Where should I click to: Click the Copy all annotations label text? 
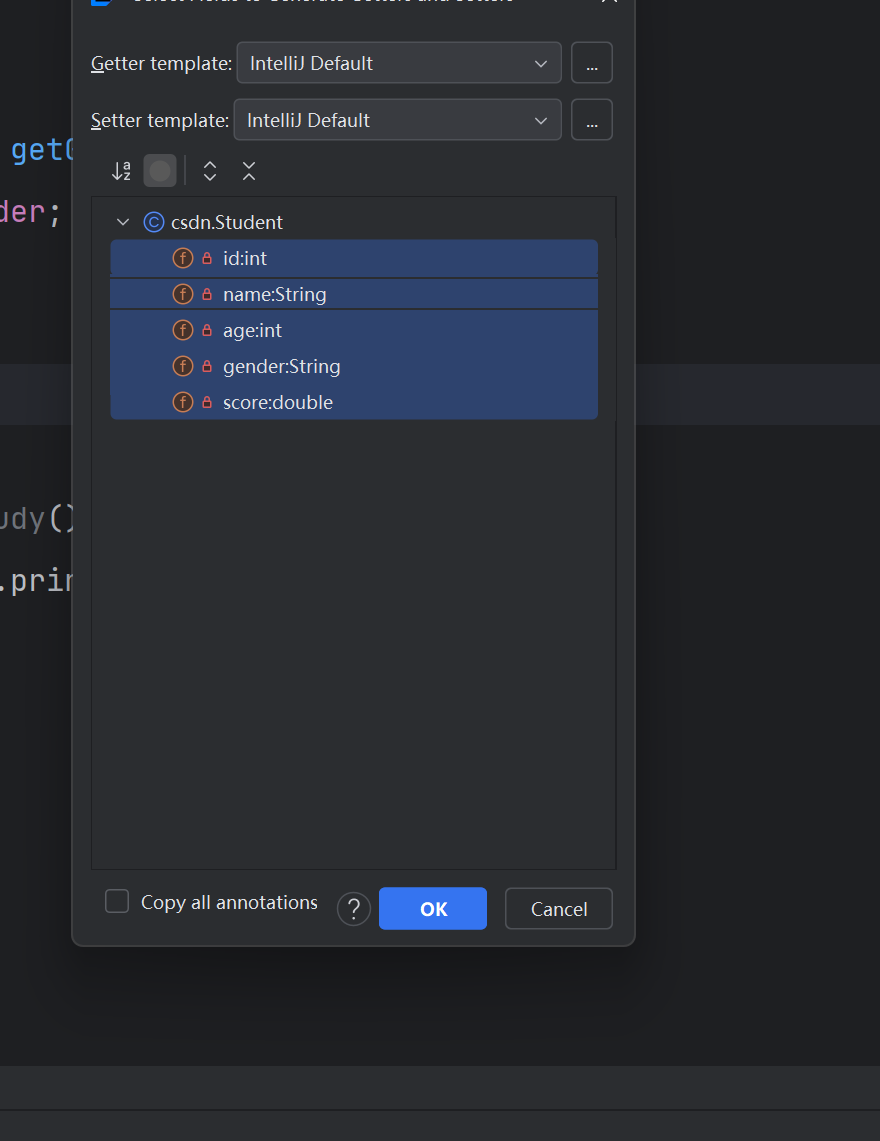[229, 902]
